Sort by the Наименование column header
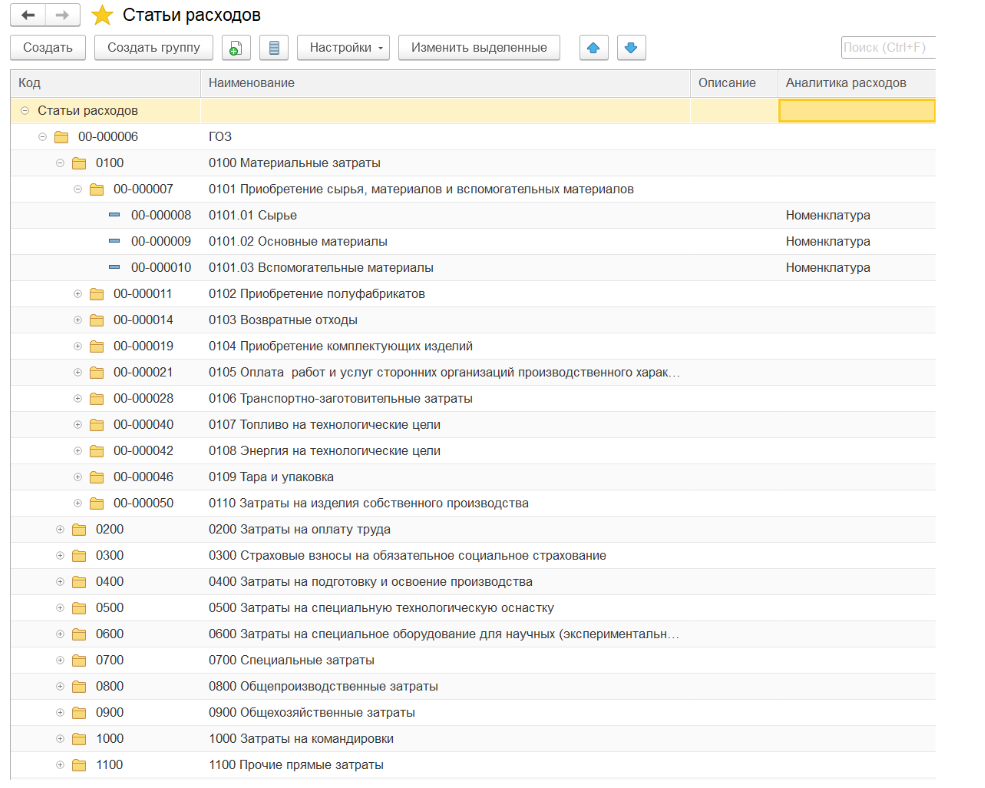The width and height of the screenshot is (985, 788). point(445,83)
